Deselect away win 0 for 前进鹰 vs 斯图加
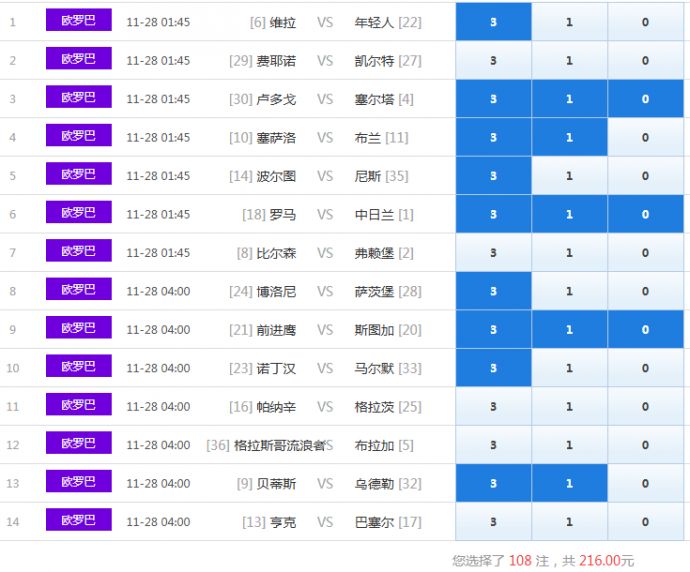The width and height of the screenshot is (690, 572). 645,330
